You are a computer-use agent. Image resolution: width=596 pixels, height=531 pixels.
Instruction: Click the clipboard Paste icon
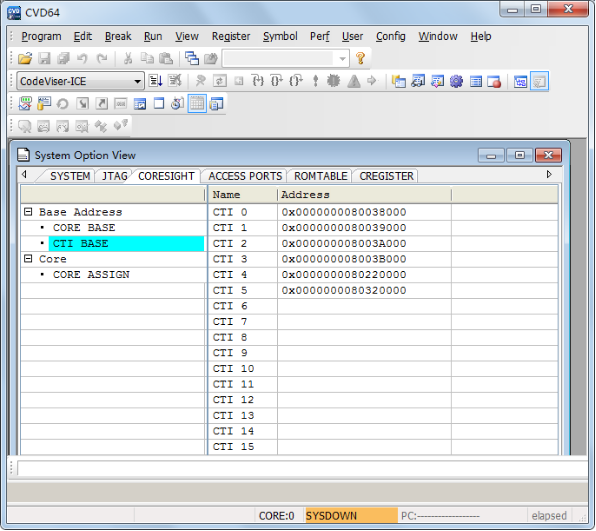166,59
